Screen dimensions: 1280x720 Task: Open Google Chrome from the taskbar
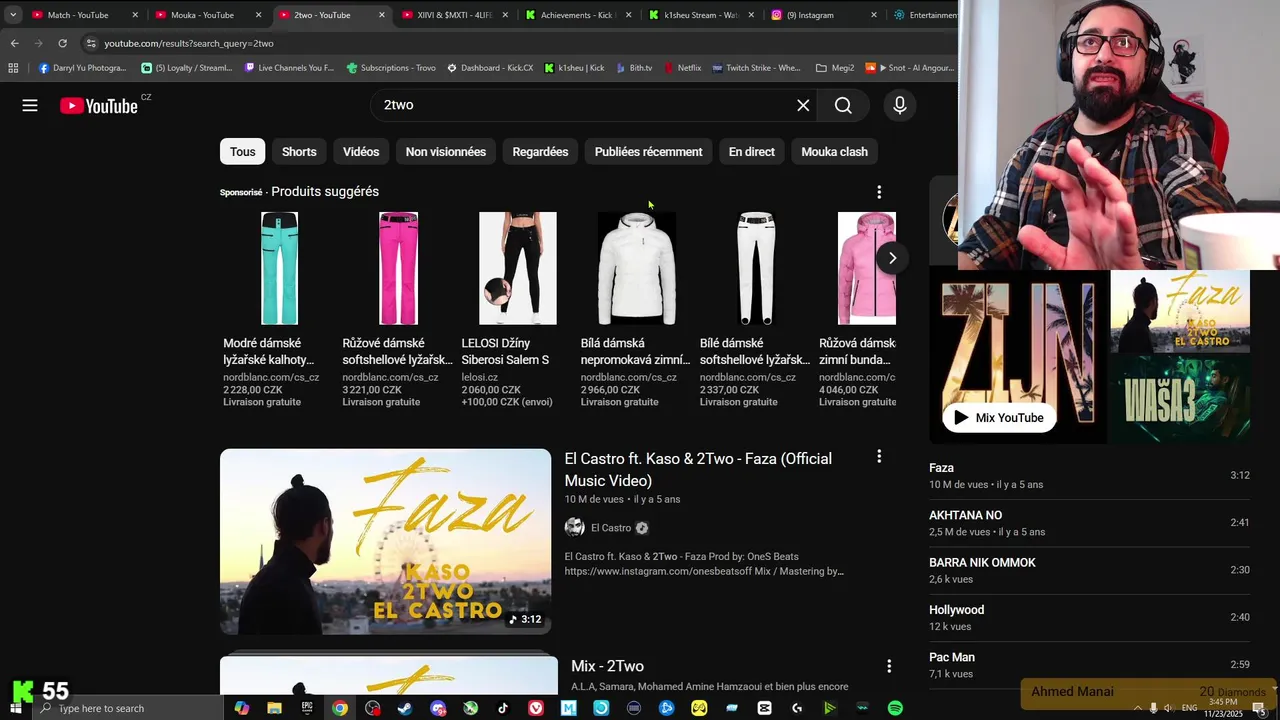[x=340, y=708]
